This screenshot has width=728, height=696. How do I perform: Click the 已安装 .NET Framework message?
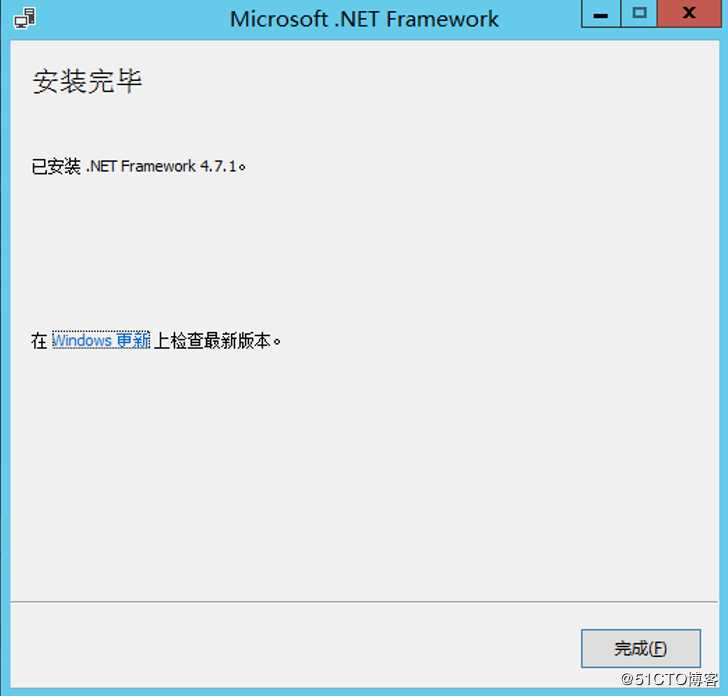138,166
